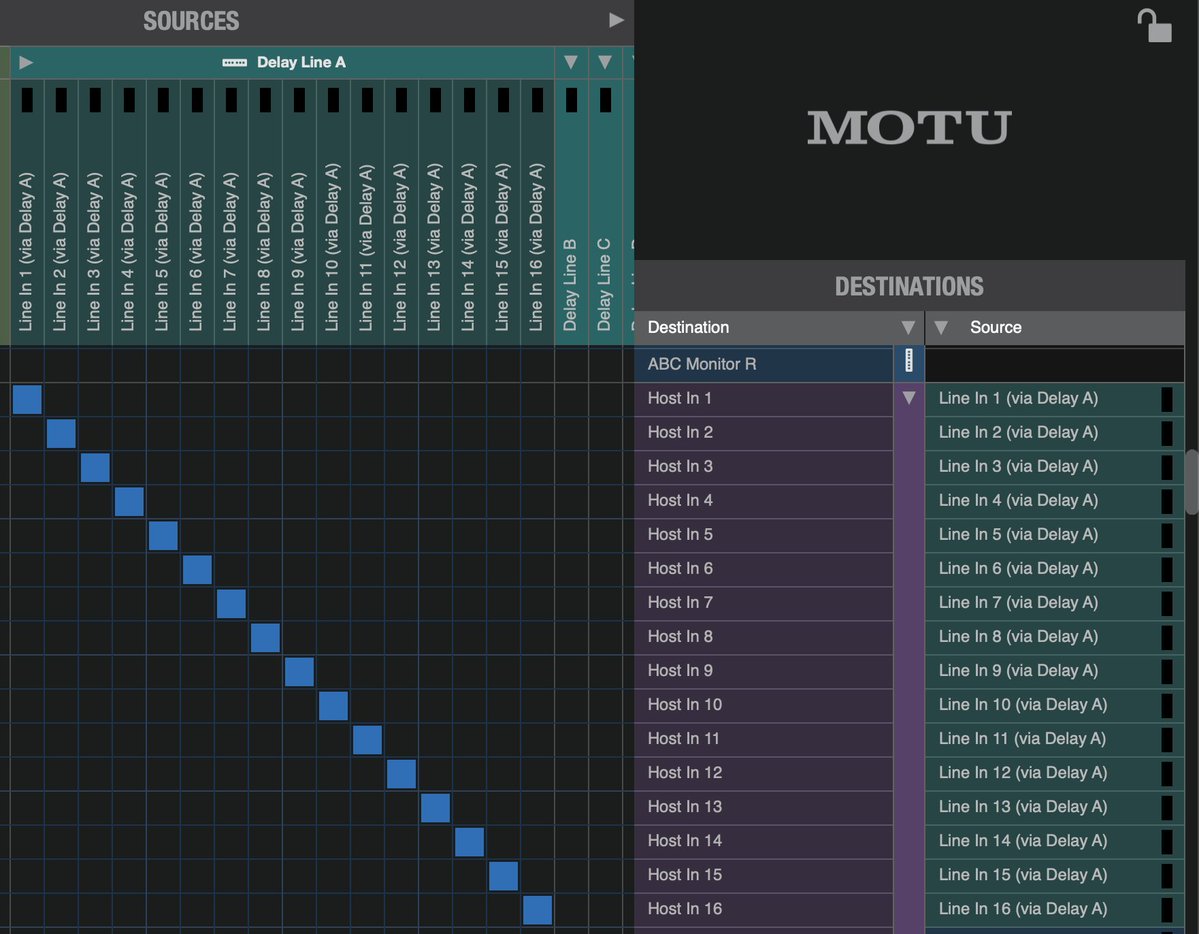Viewport: 1199px width, 934px height.
Task: Click the Line In 1 (via Delay A) column header
Action: click(x=27, y=212)
